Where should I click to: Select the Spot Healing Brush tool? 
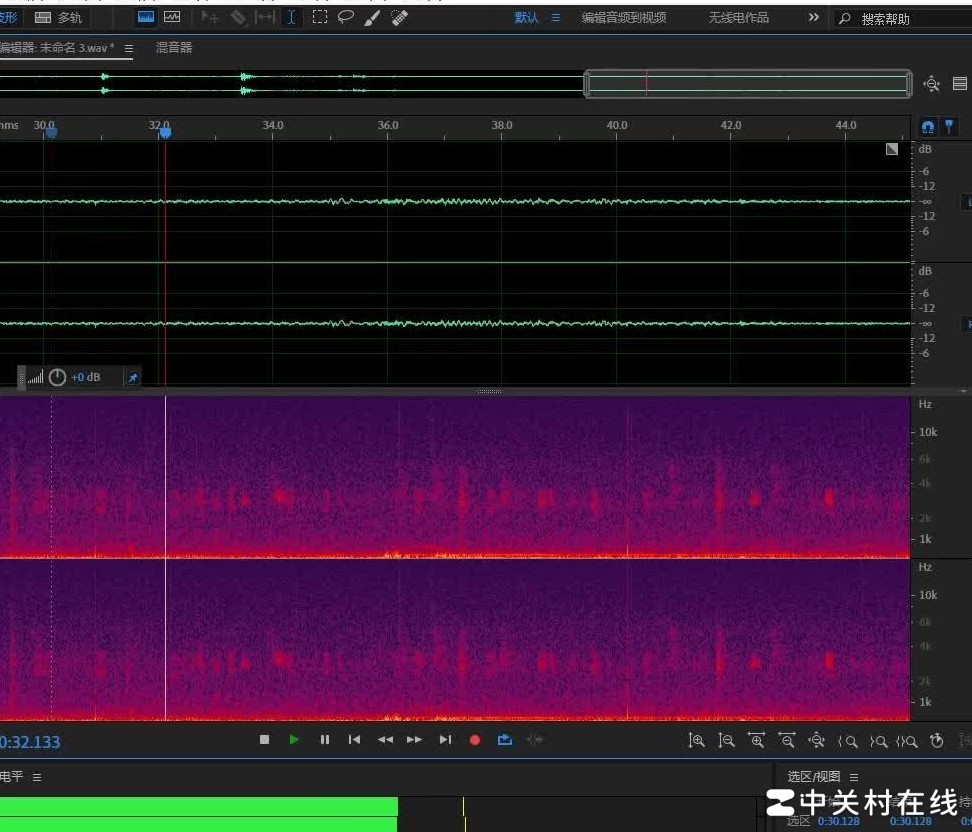click(399, 17)
